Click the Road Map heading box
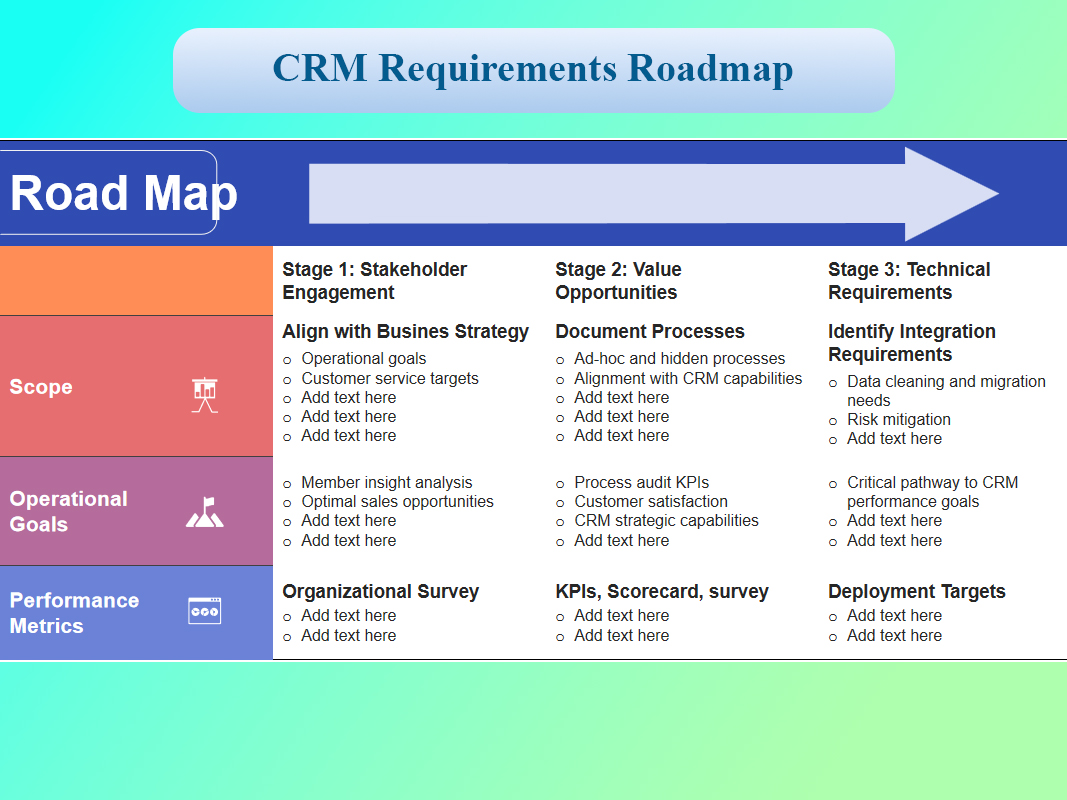The height and width of the screenshot is (800, 1067). point(109,193)
